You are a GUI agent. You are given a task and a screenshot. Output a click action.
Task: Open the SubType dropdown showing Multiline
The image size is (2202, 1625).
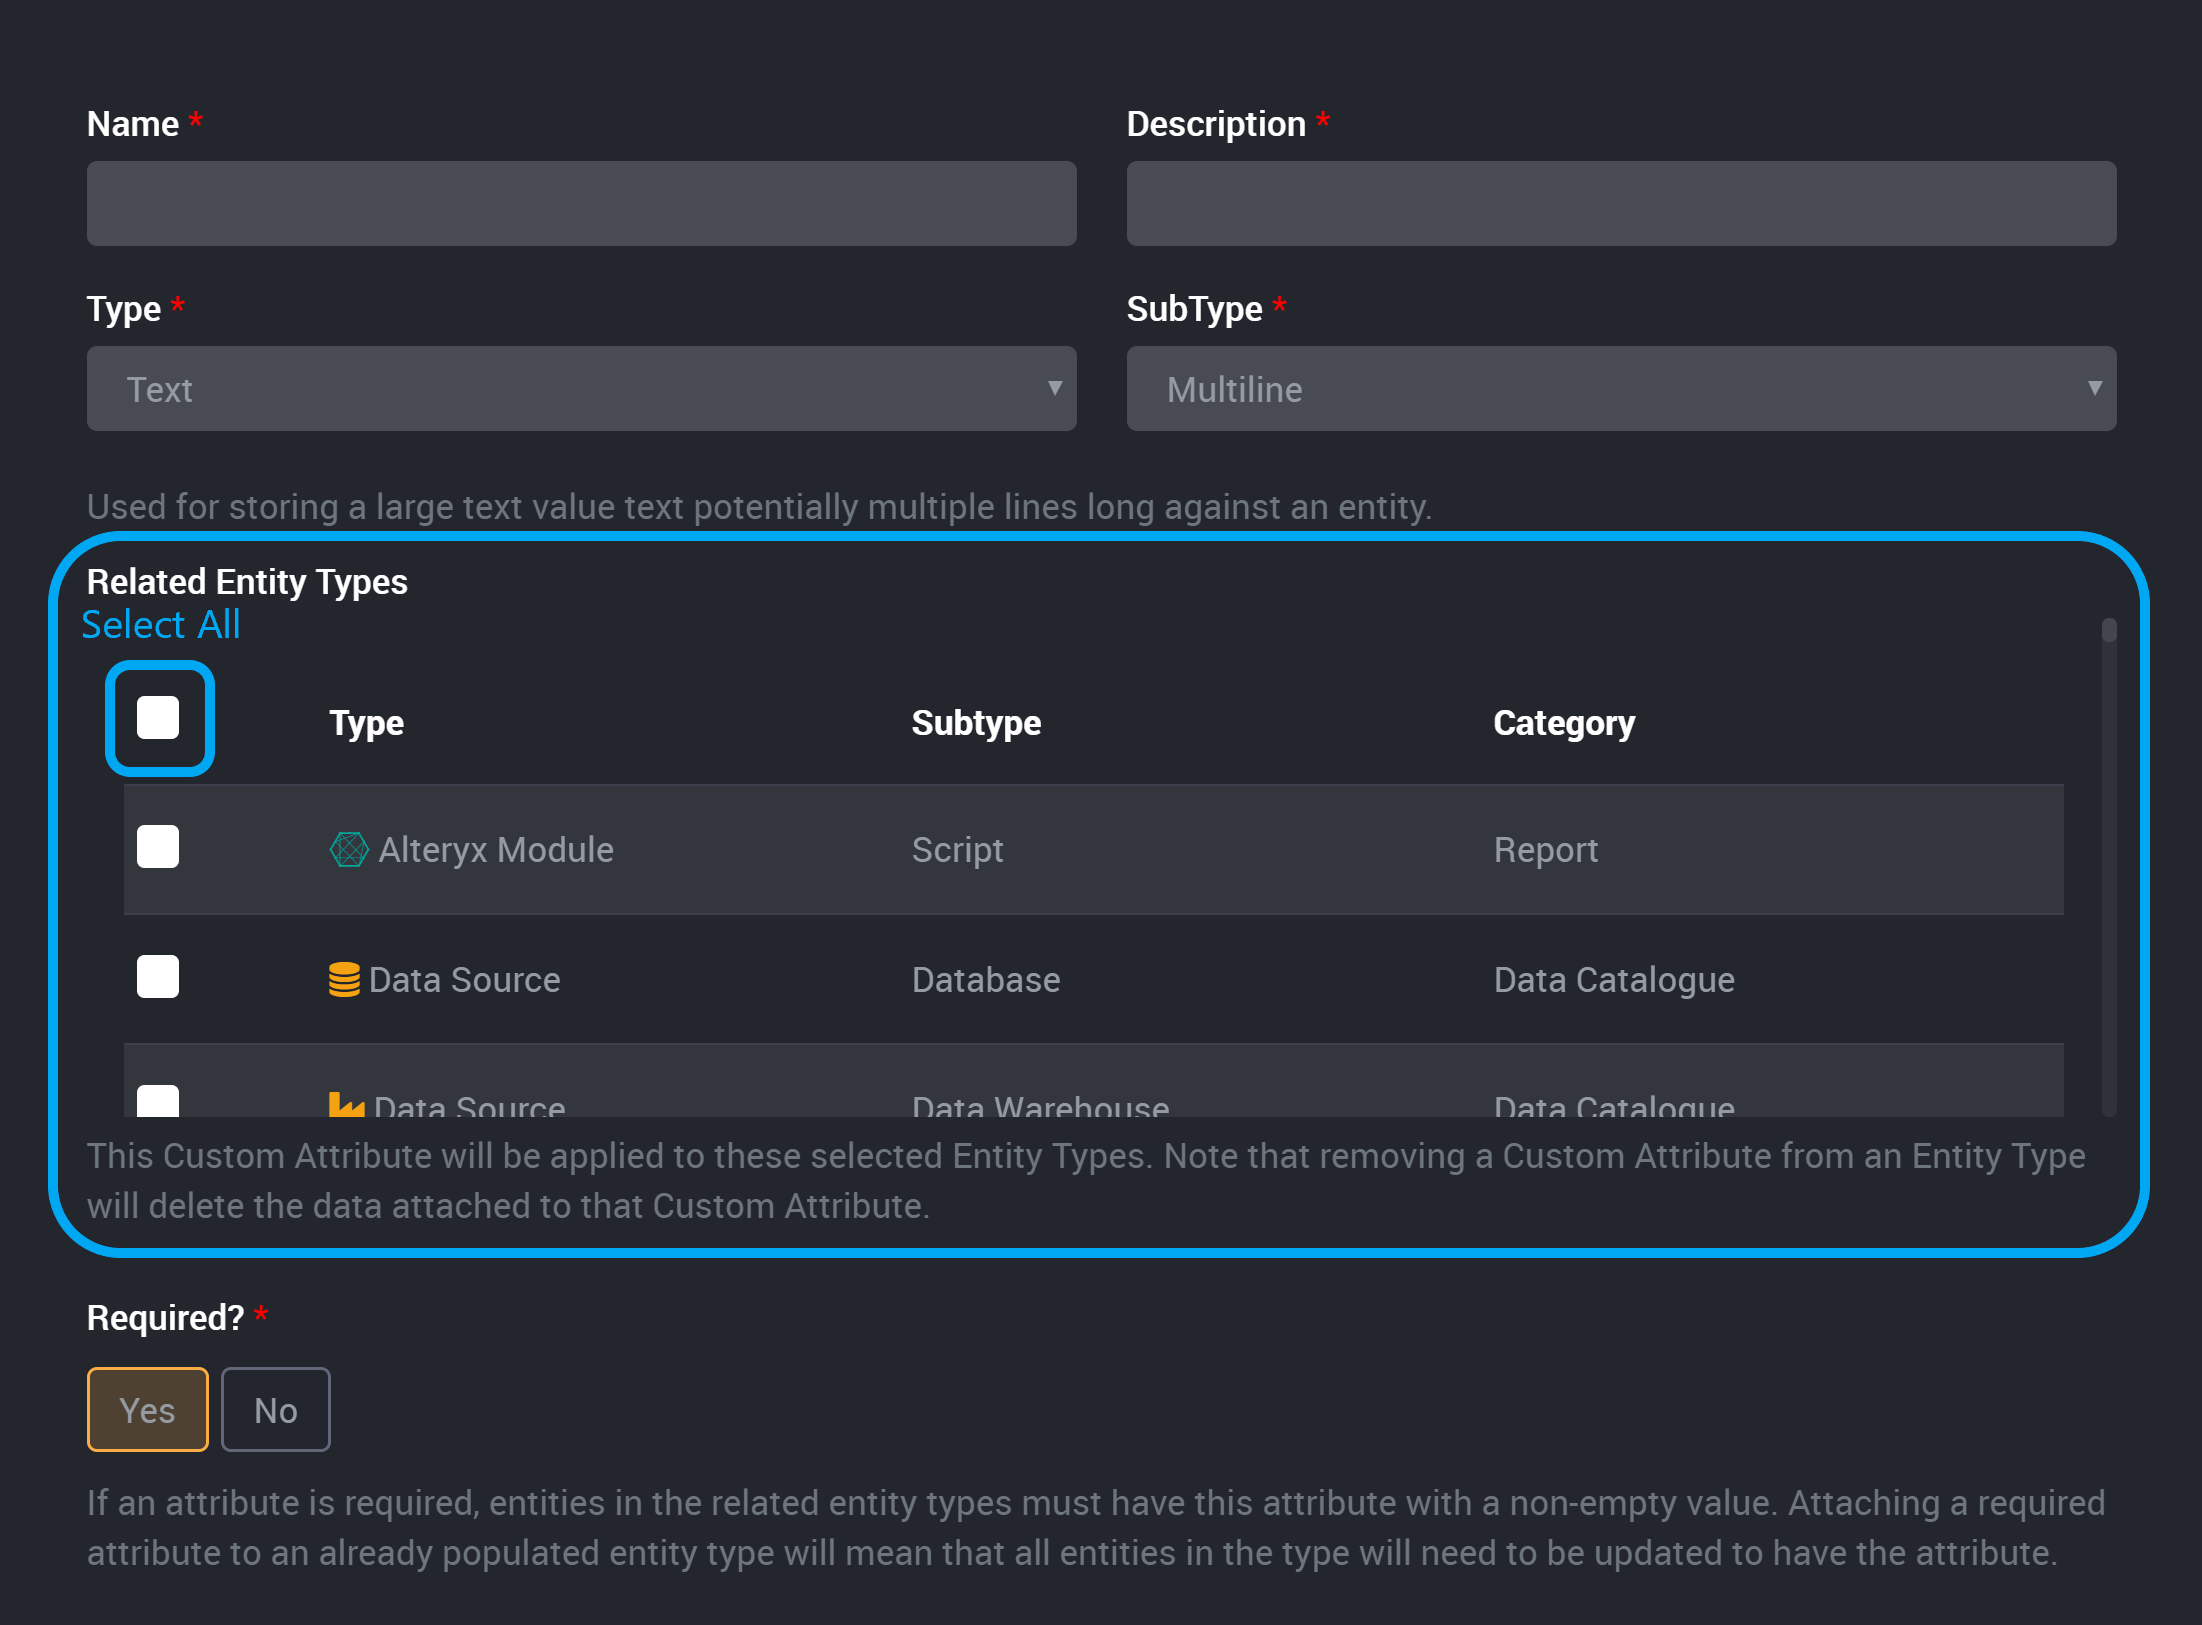(x=1620, y=389)
